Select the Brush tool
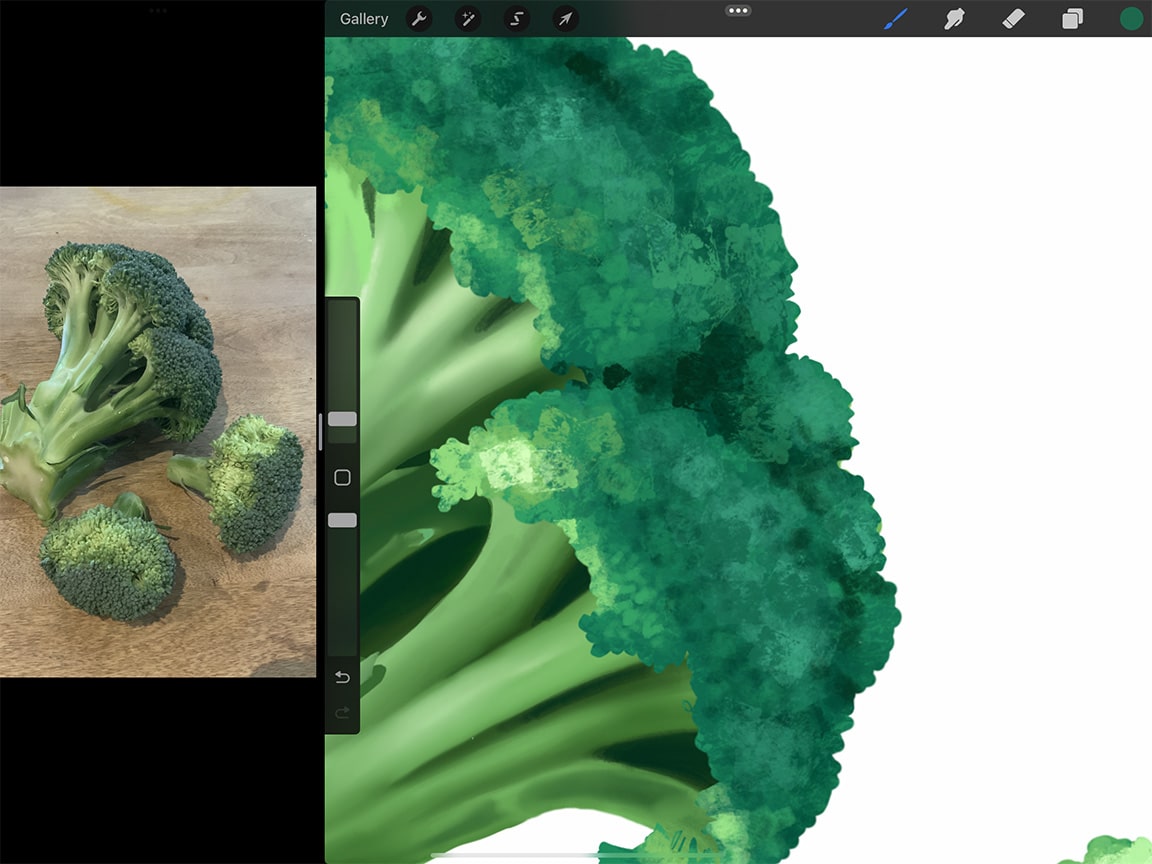This screenshot has width=1152, height=864. pos(894,18)
